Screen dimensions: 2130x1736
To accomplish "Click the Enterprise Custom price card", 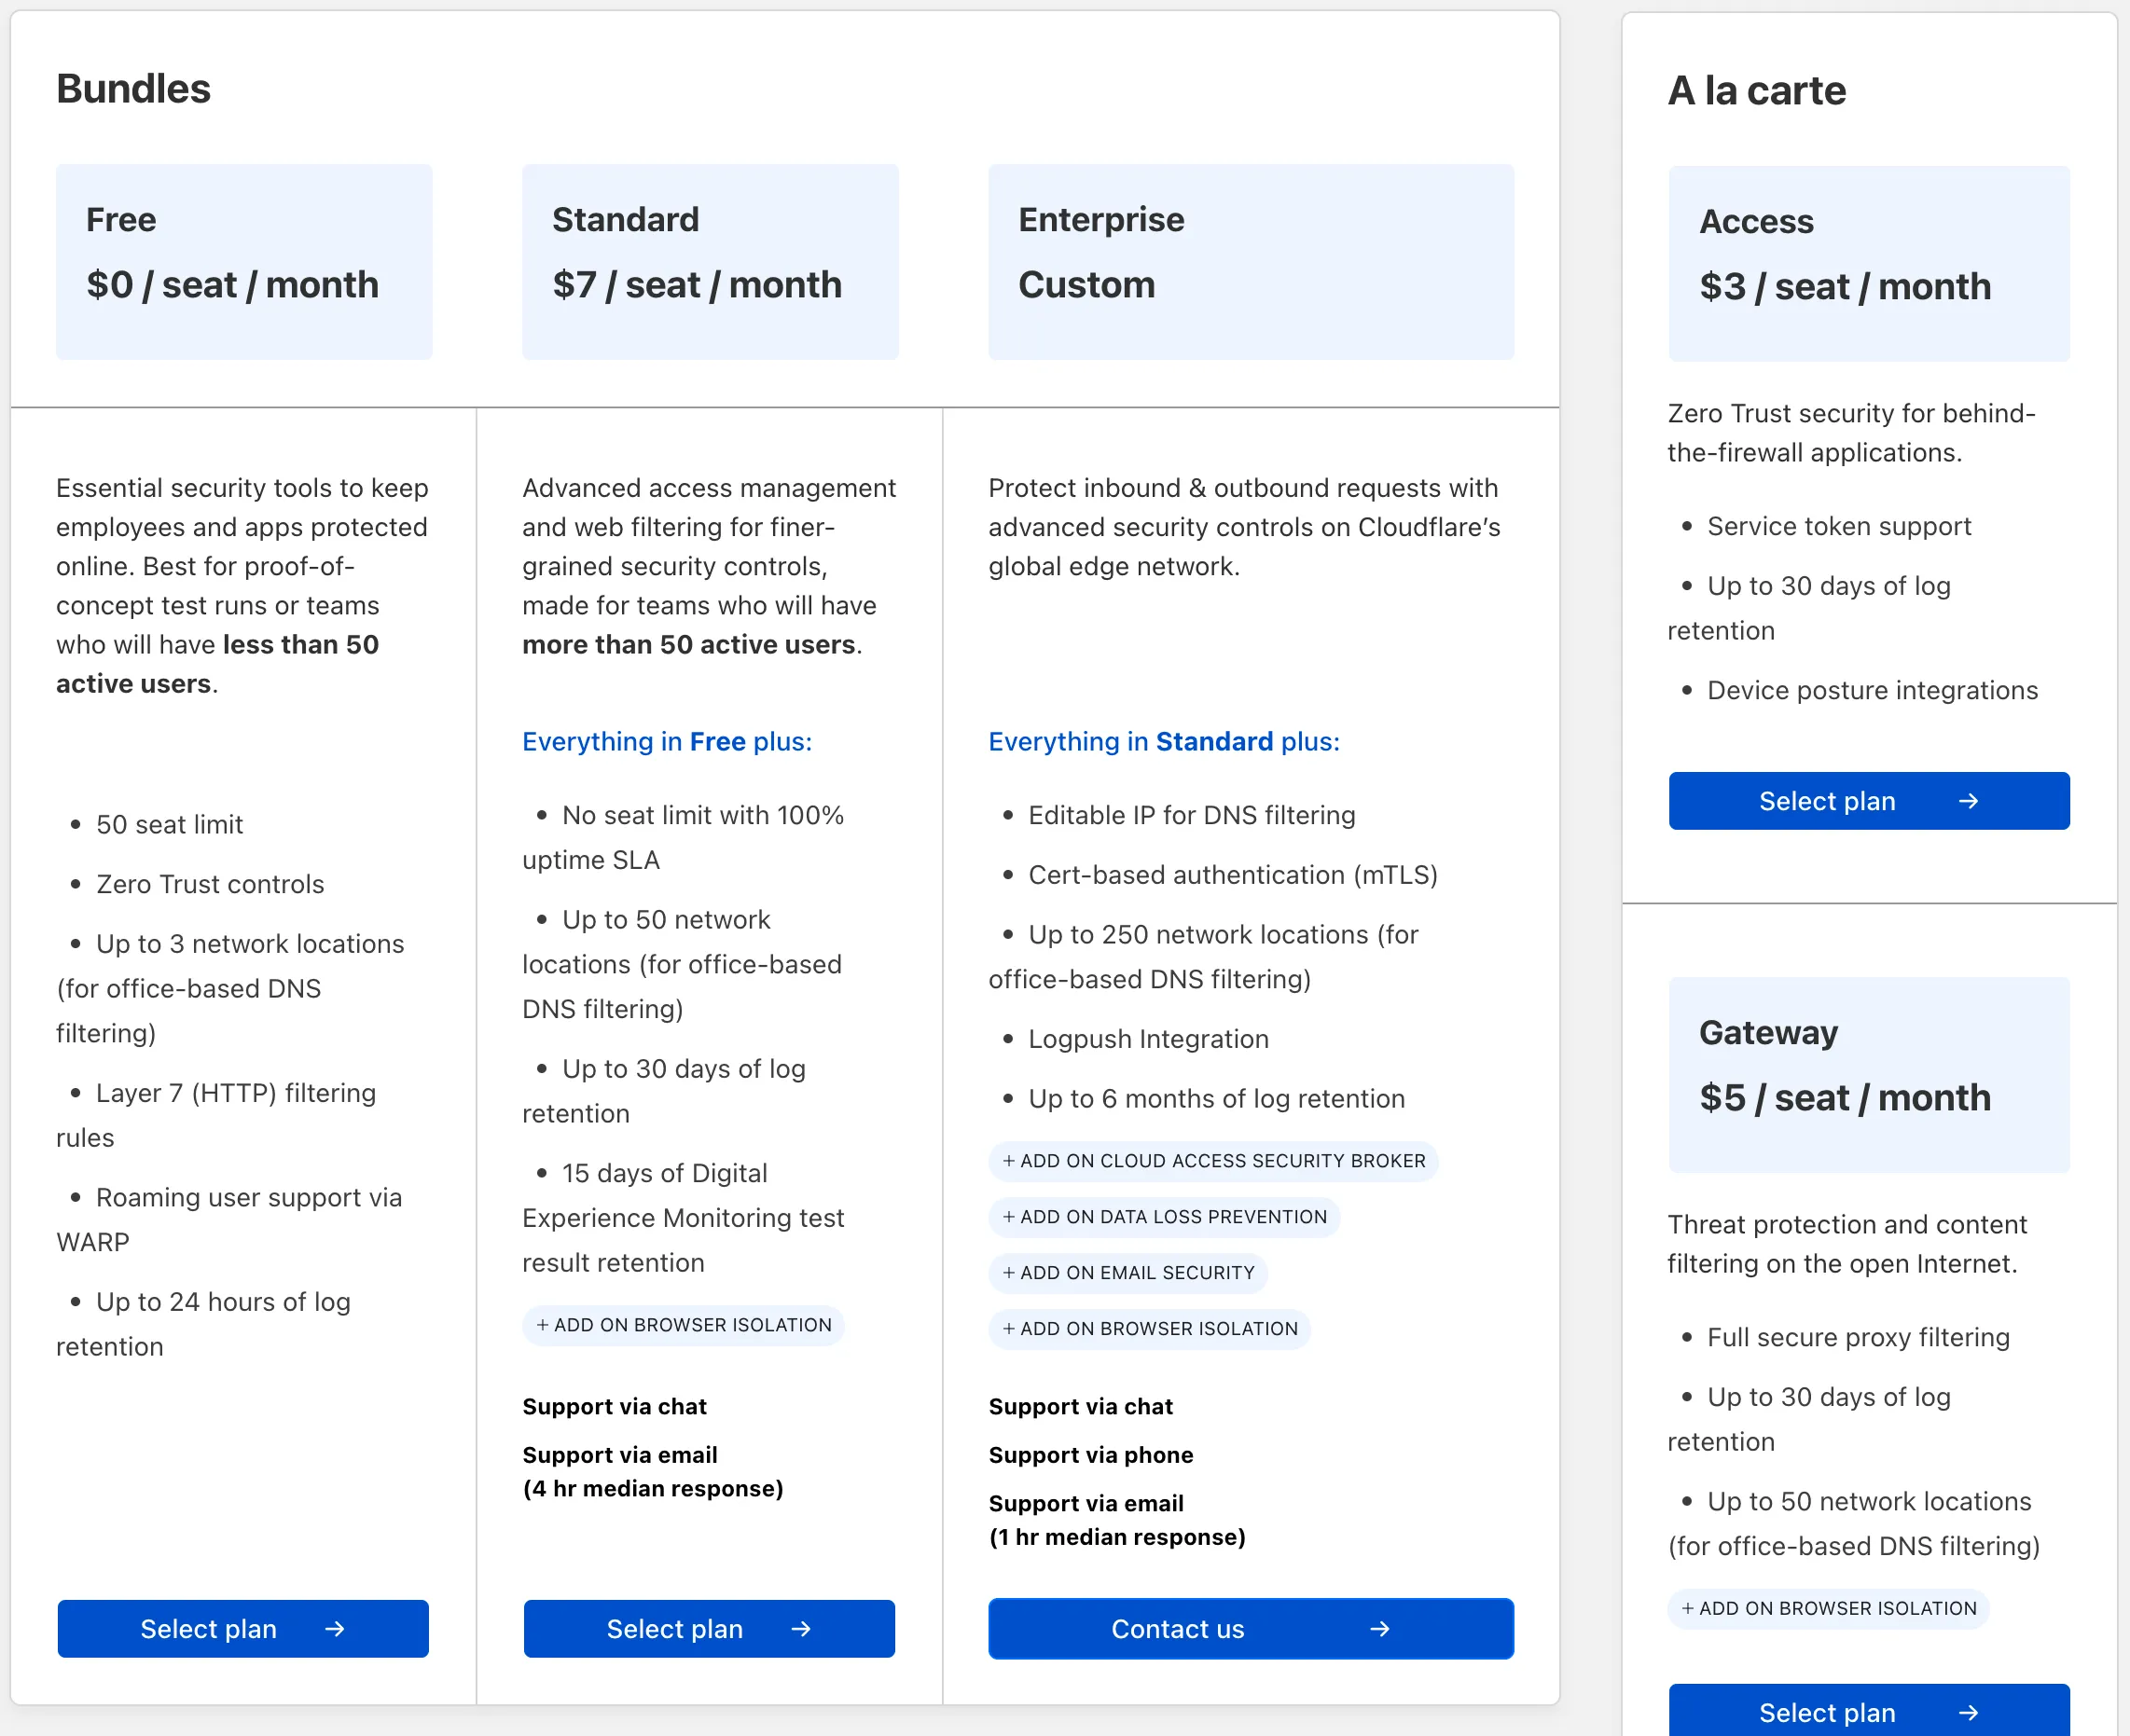I will 1250,262.
